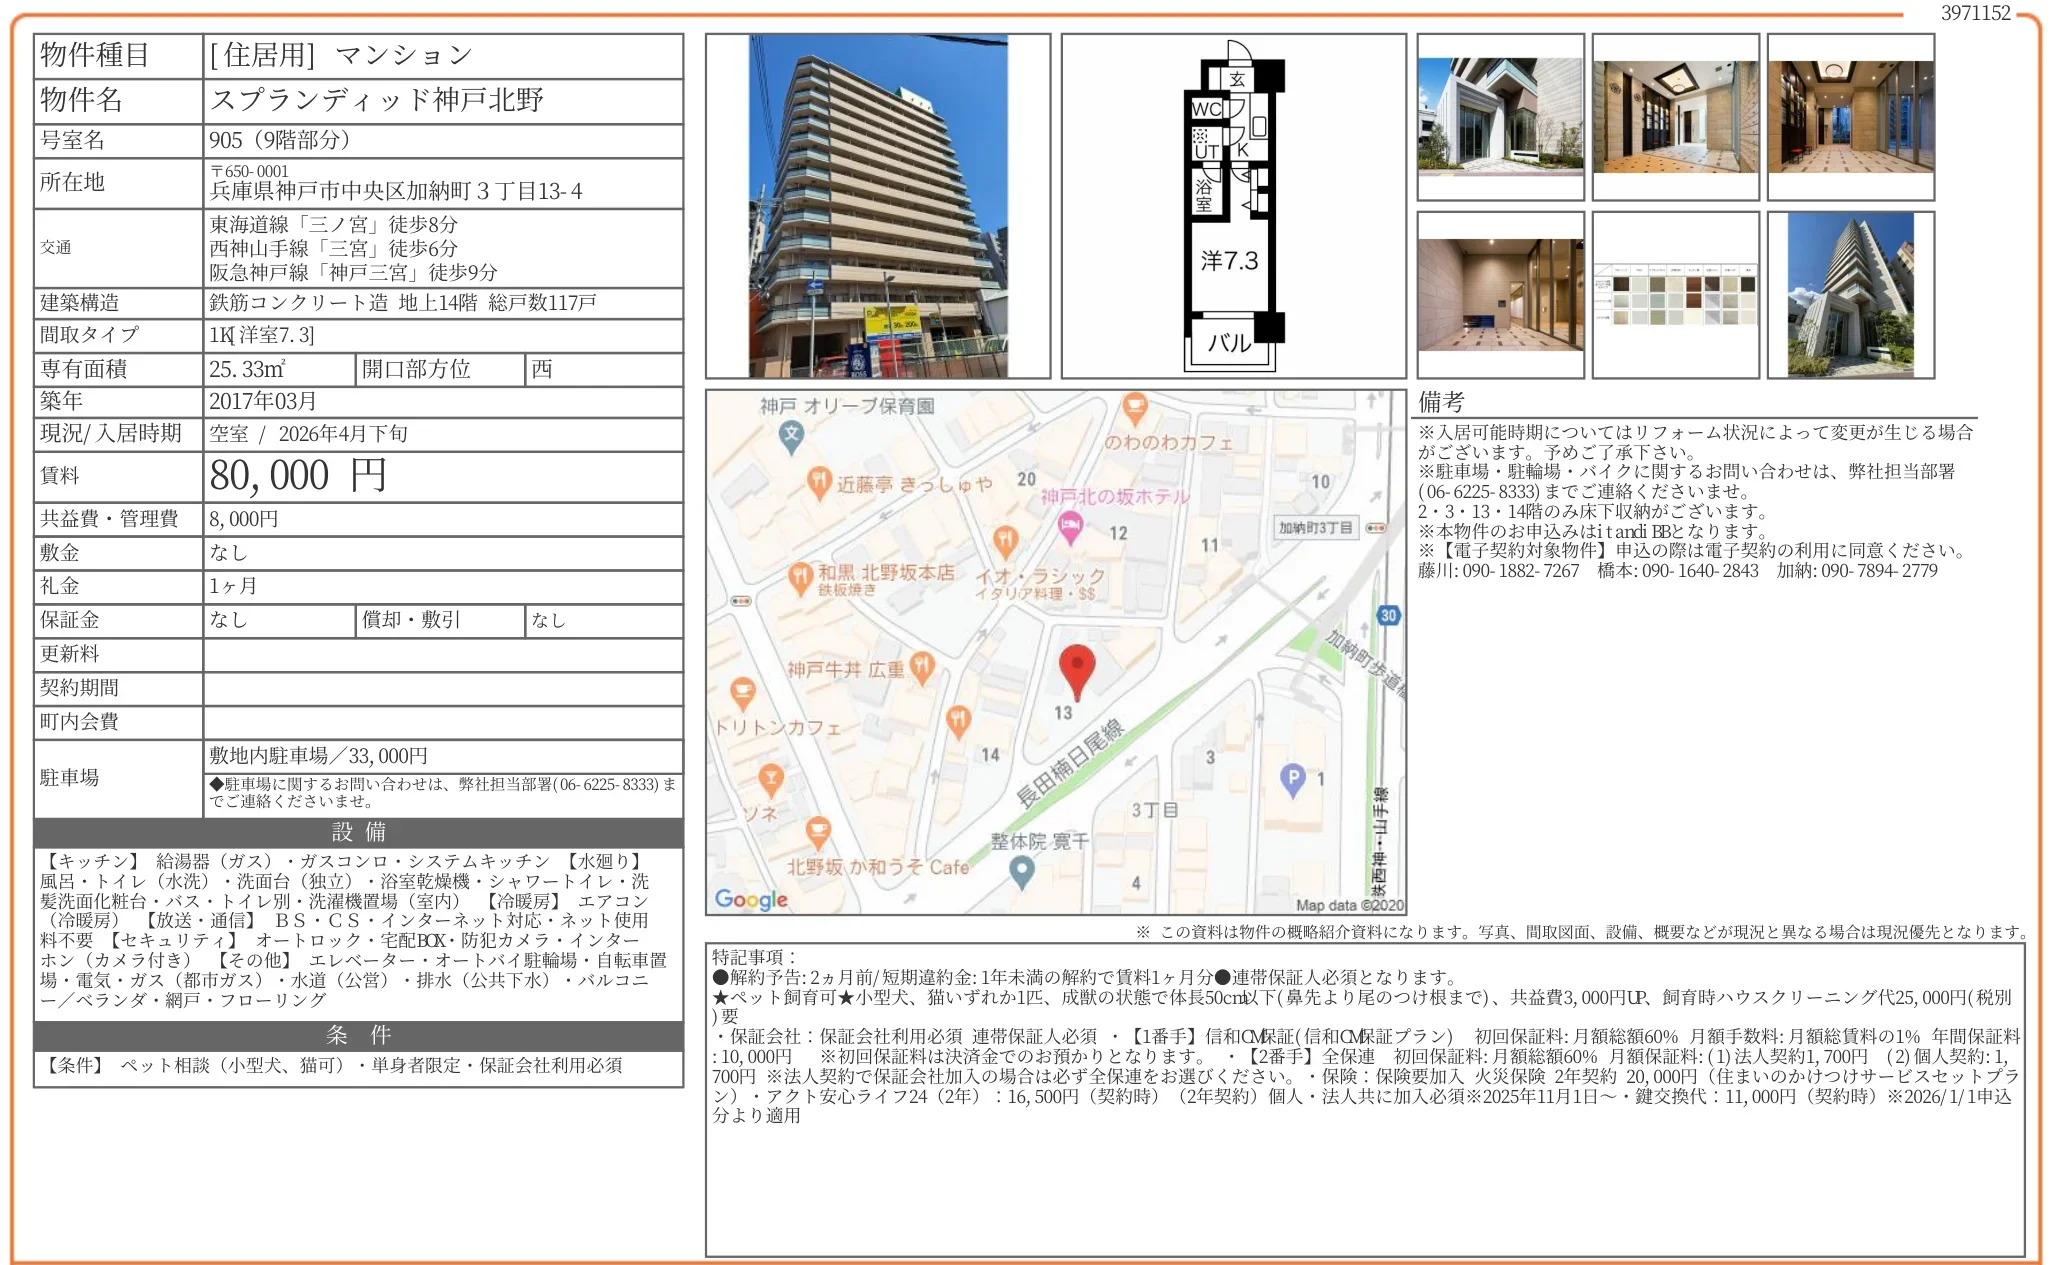Click the 和黒 北野坂本店 restaurant marker

coord(799,575)
